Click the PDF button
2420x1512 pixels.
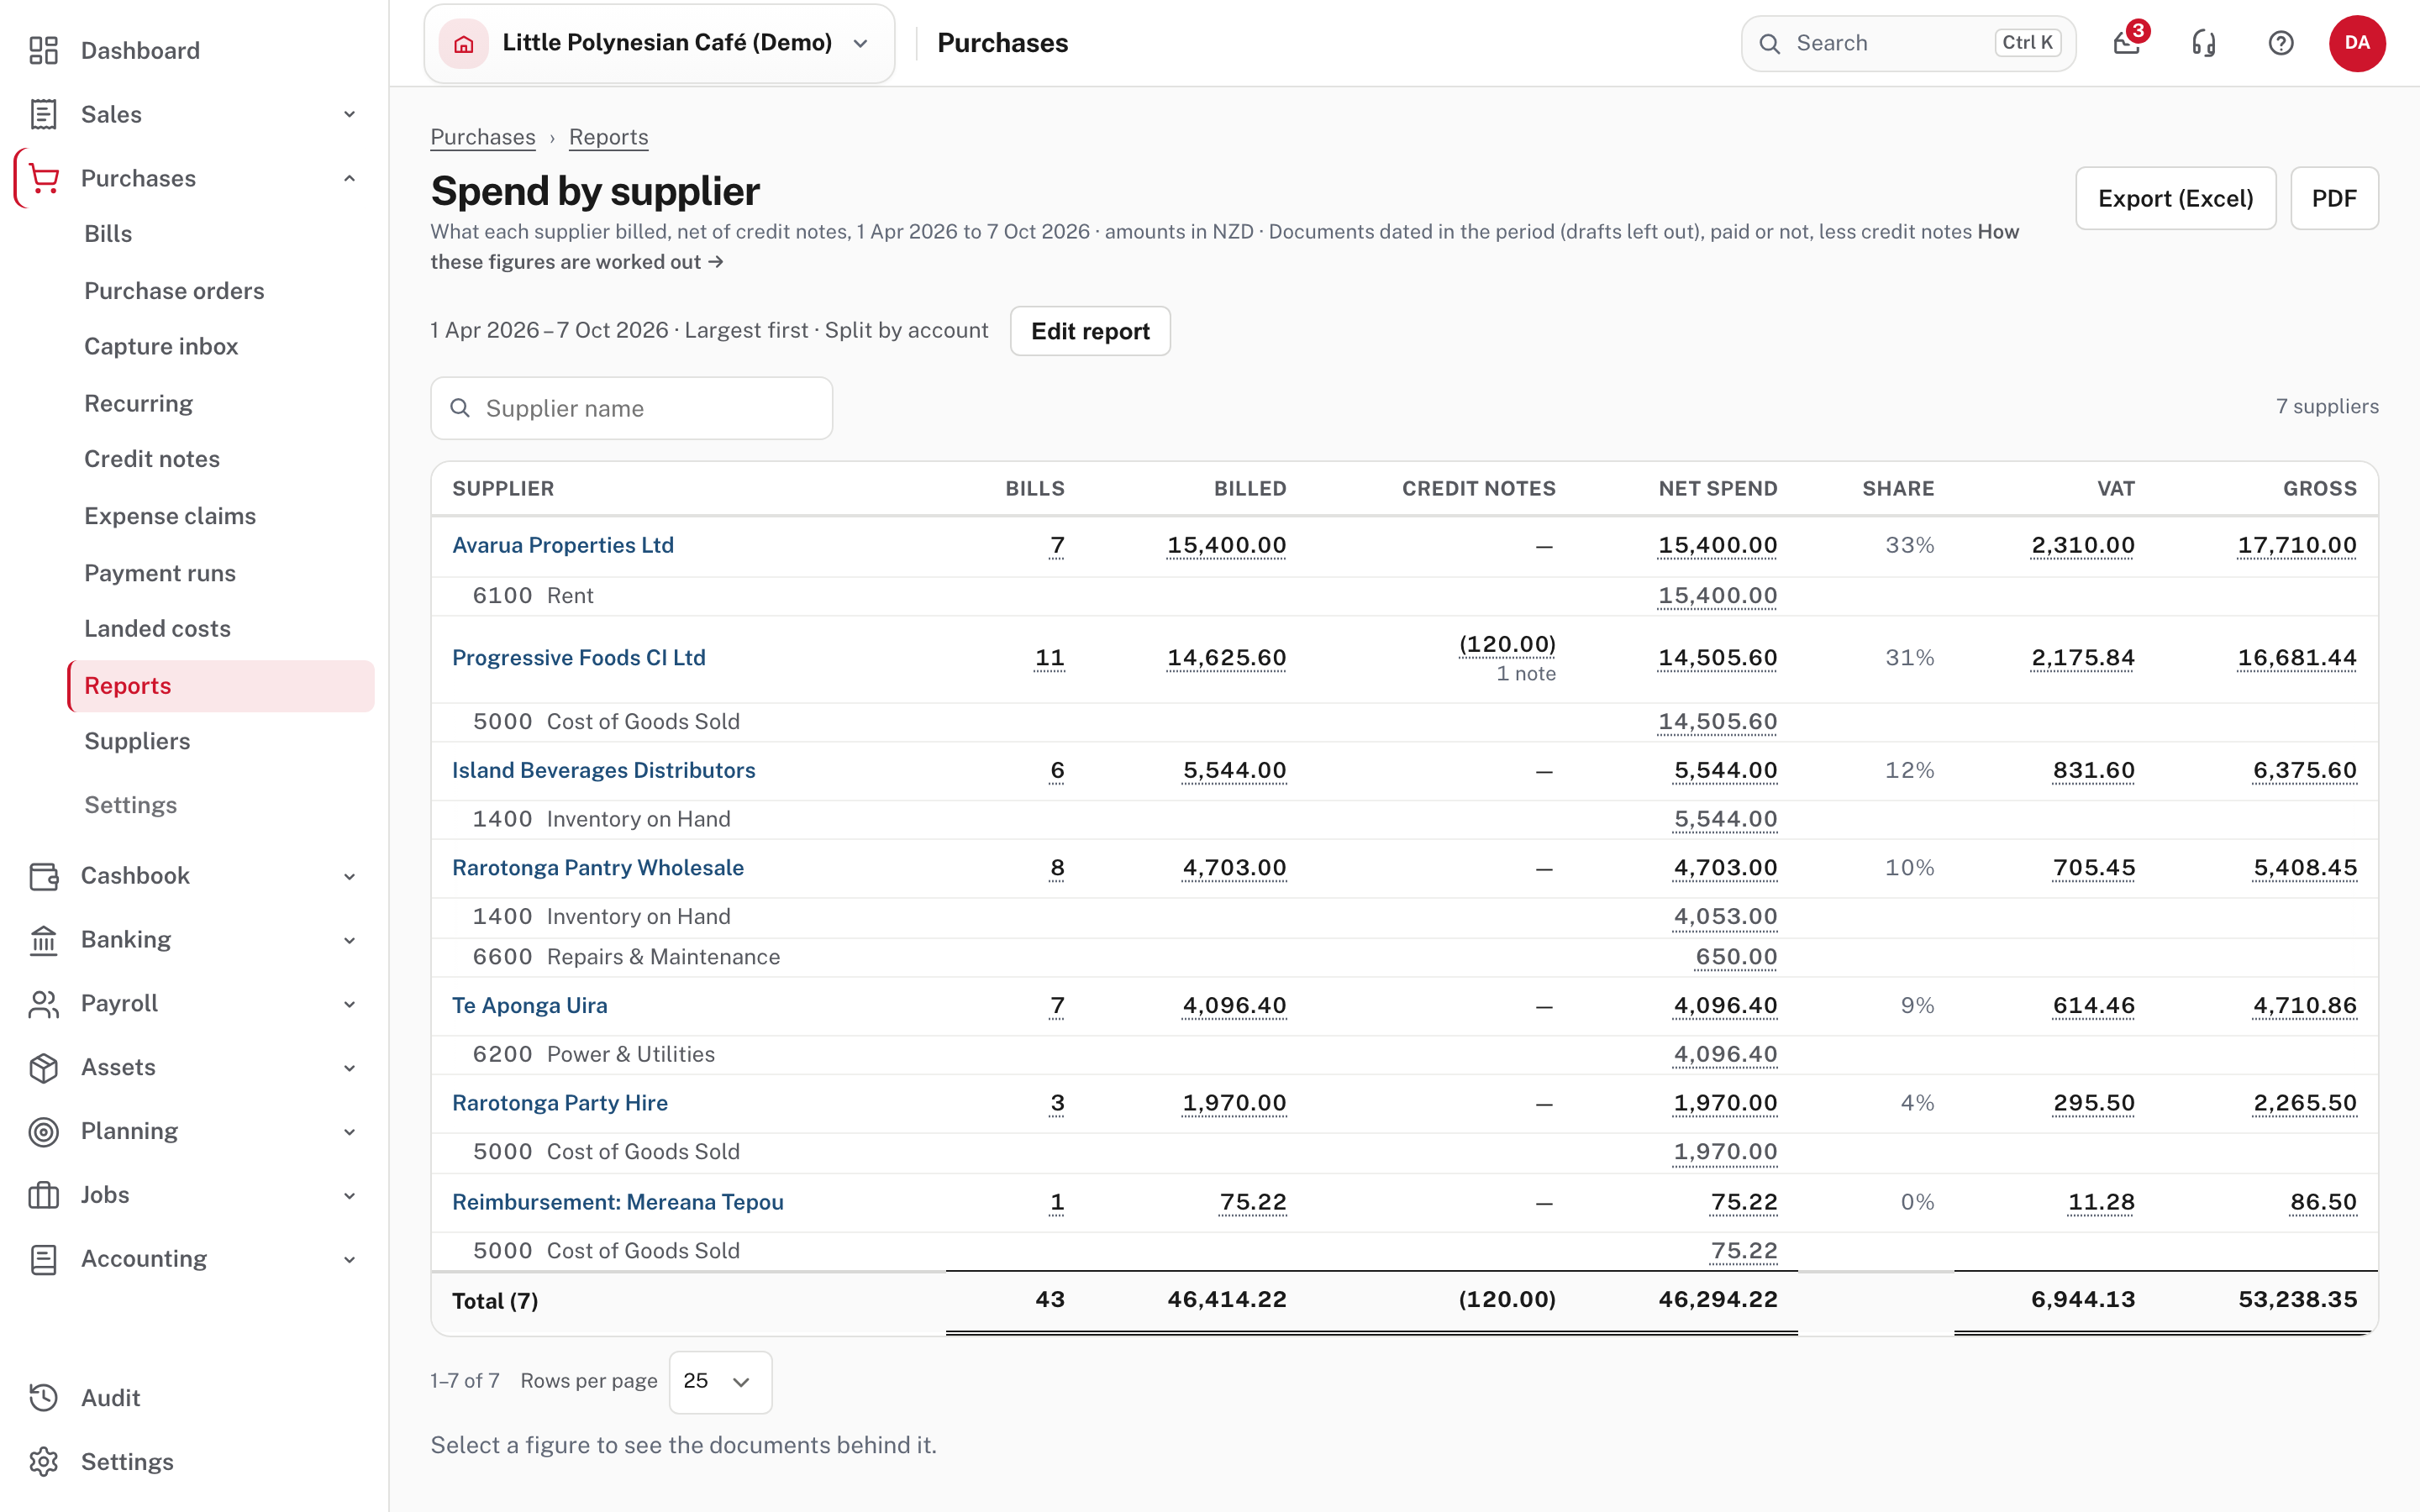2334,198
